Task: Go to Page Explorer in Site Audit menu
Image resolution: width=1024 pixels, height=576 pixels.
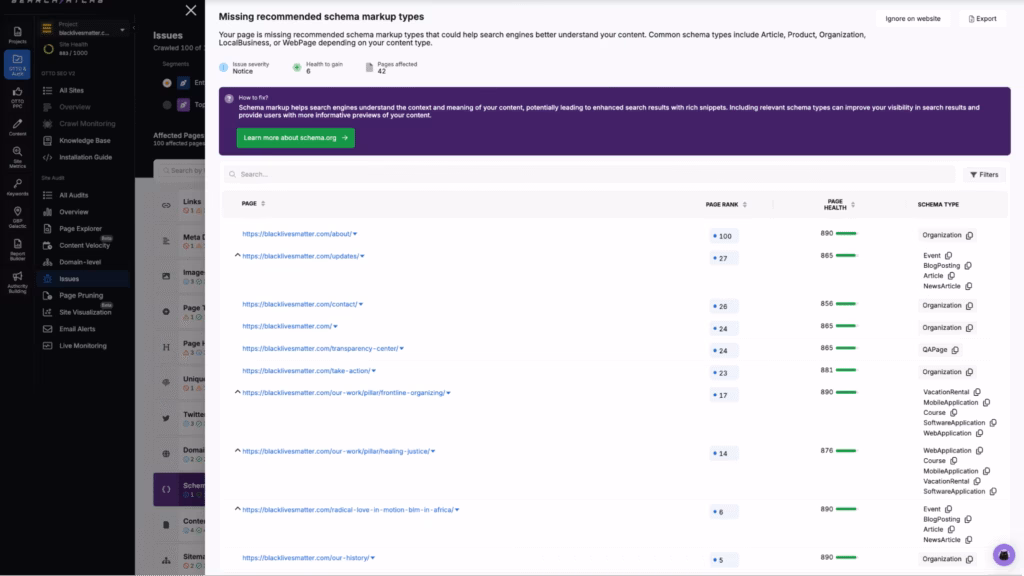Action: point(80,229)
